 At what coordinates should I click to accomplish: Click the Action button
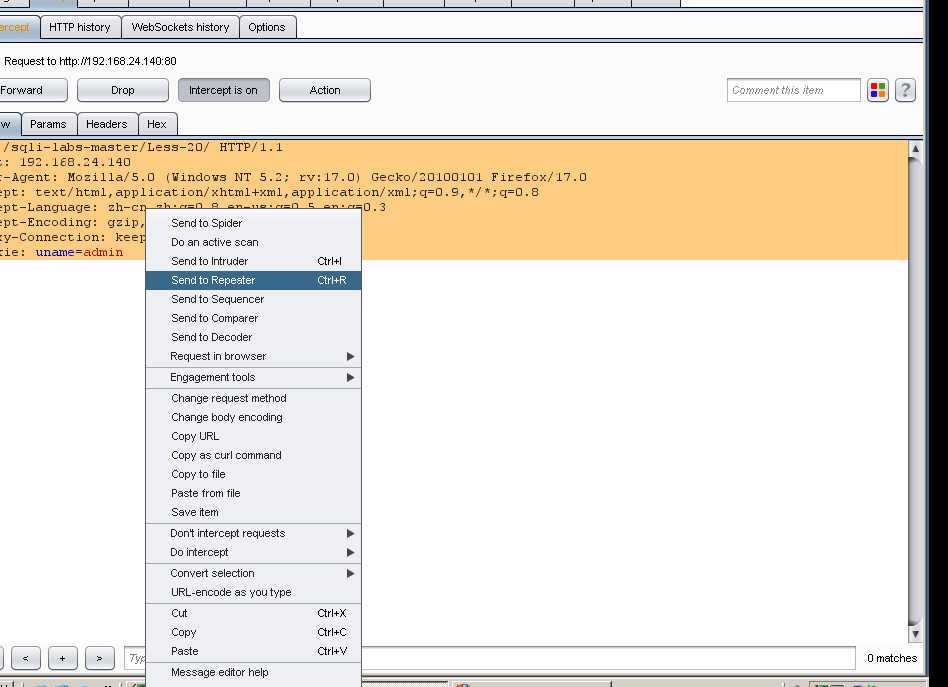click(x=325, y=90)
